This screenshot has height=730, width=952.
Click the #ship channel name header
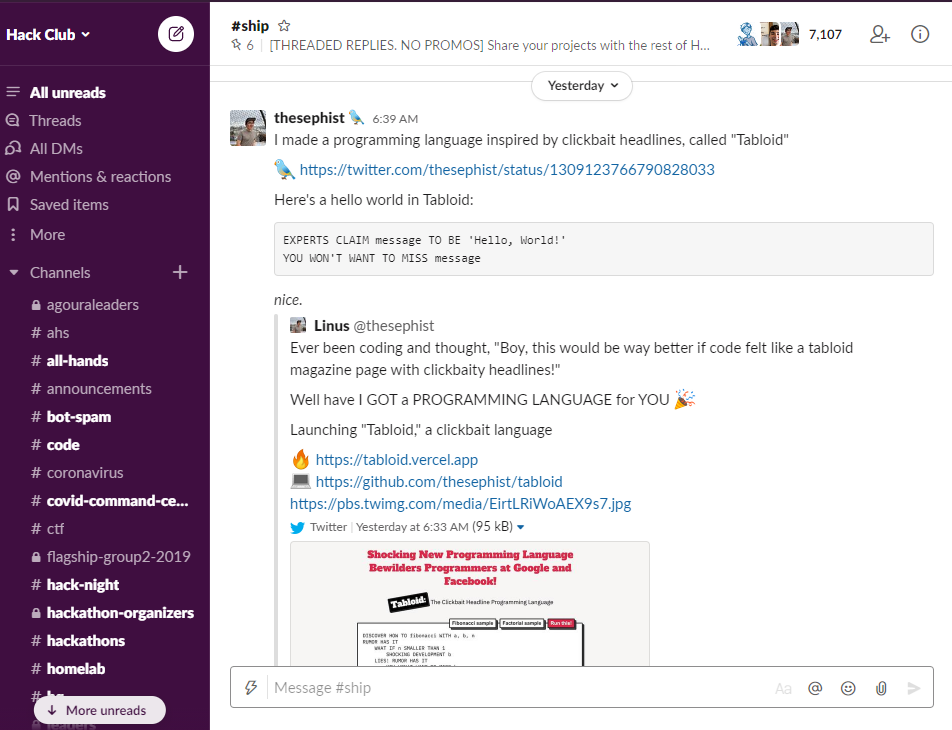pos(250,26)
